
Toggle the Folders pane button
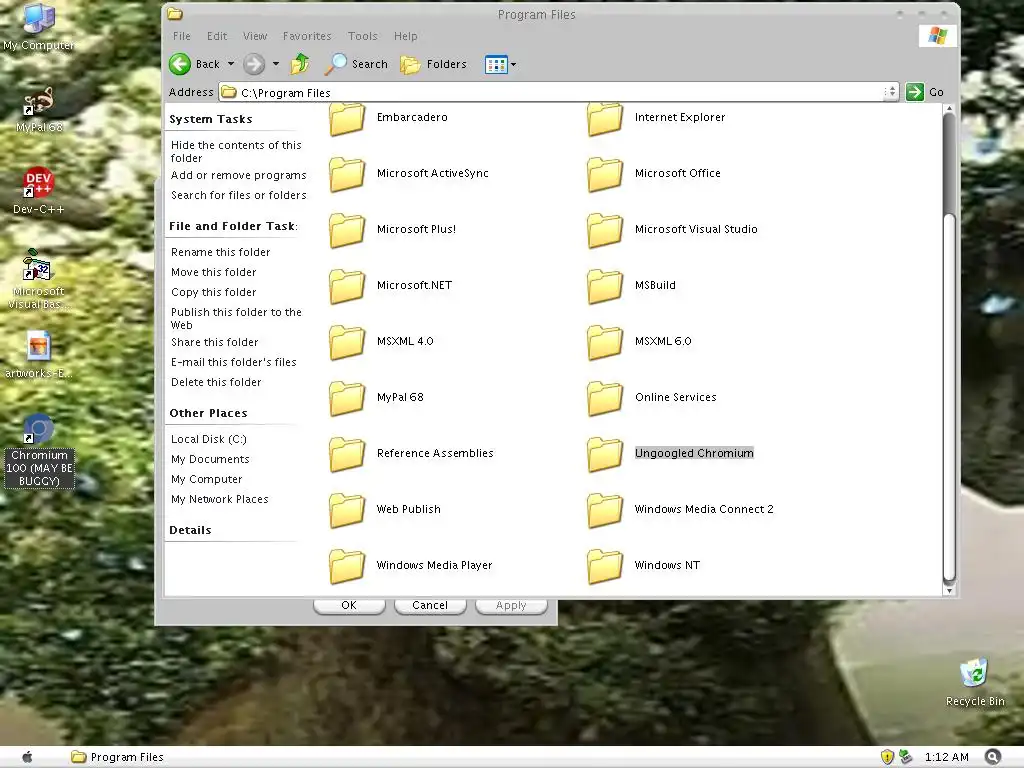point(434,64)
